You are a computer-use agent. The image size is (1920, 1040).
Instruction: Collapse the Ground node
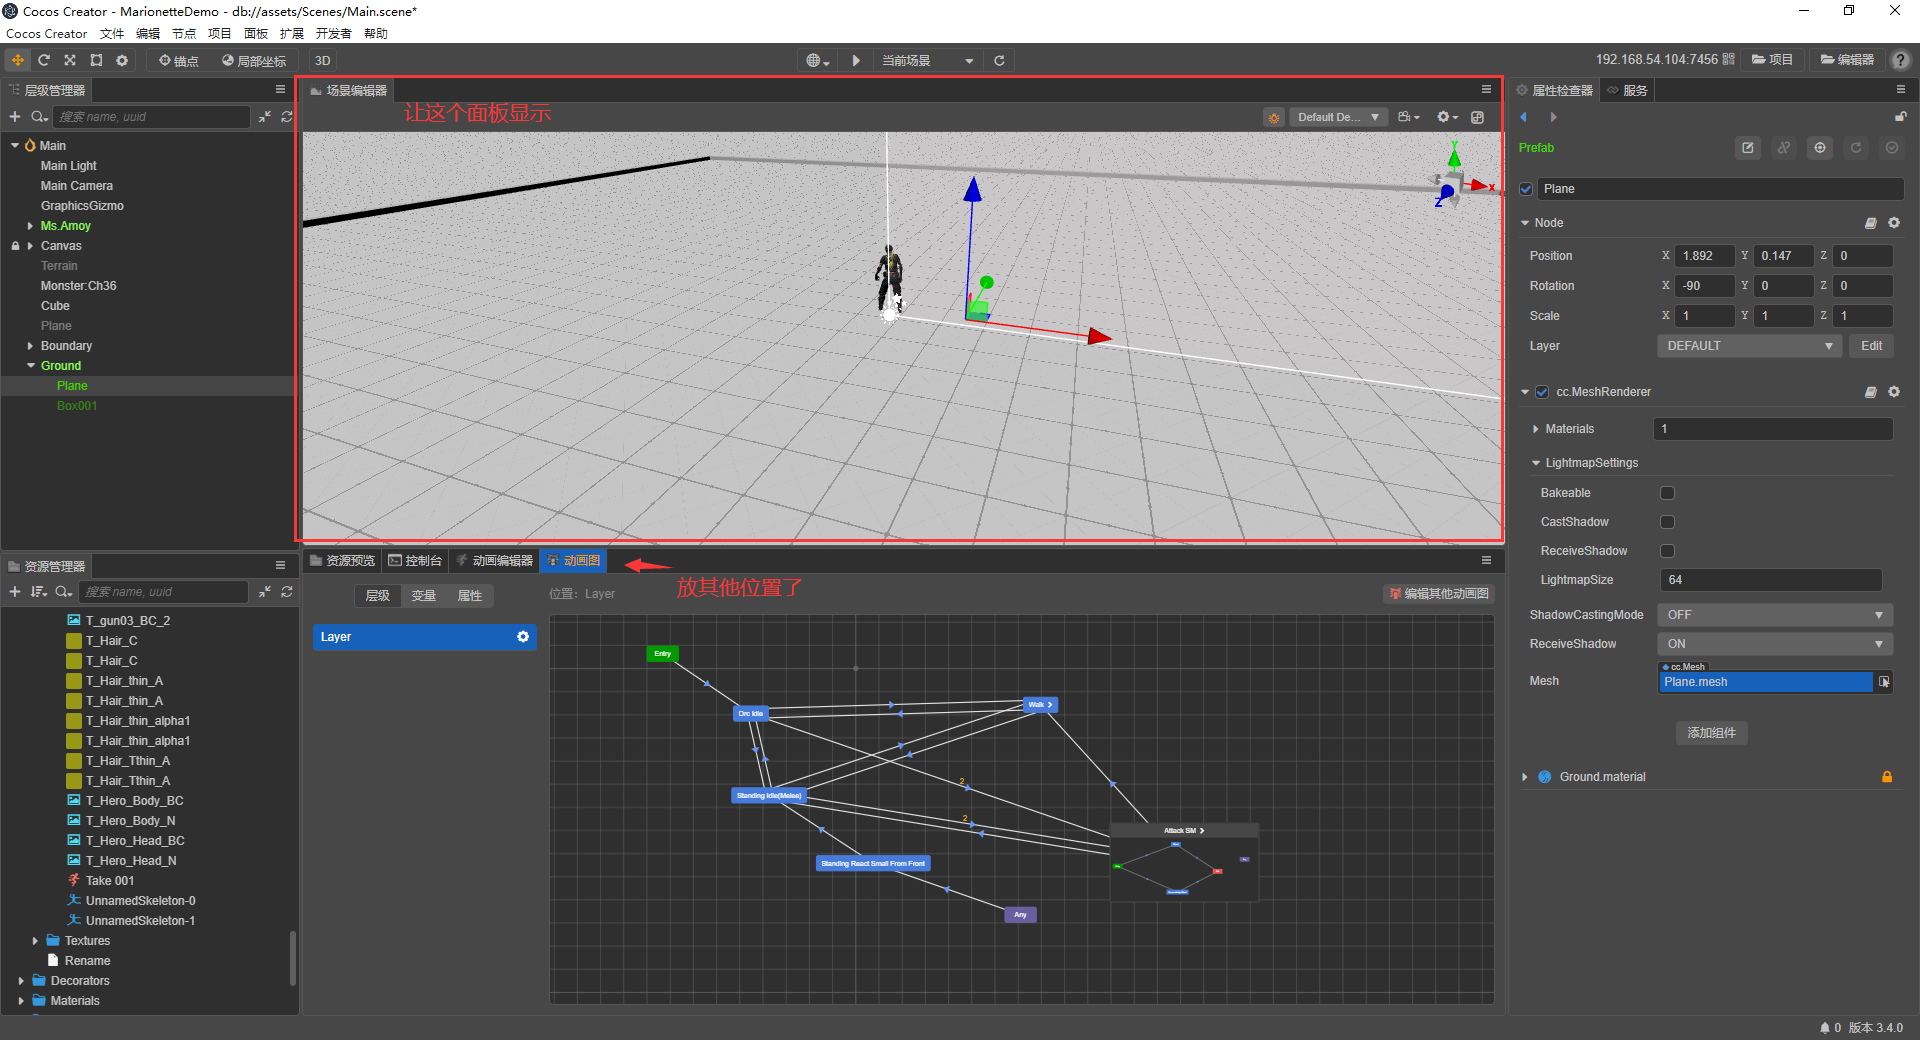tap(31, 366)
